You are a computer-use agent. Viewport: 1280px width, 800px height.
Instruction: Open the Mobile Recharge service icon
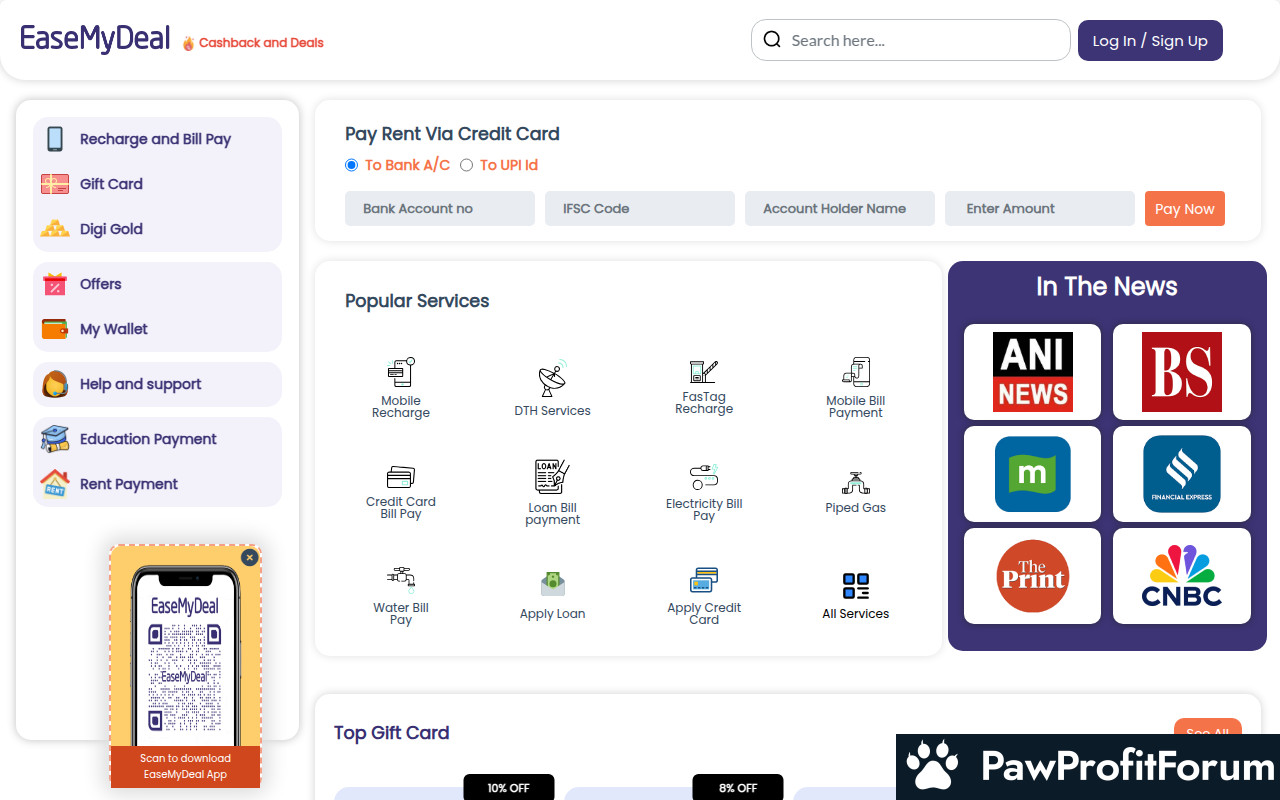(401, 373)
